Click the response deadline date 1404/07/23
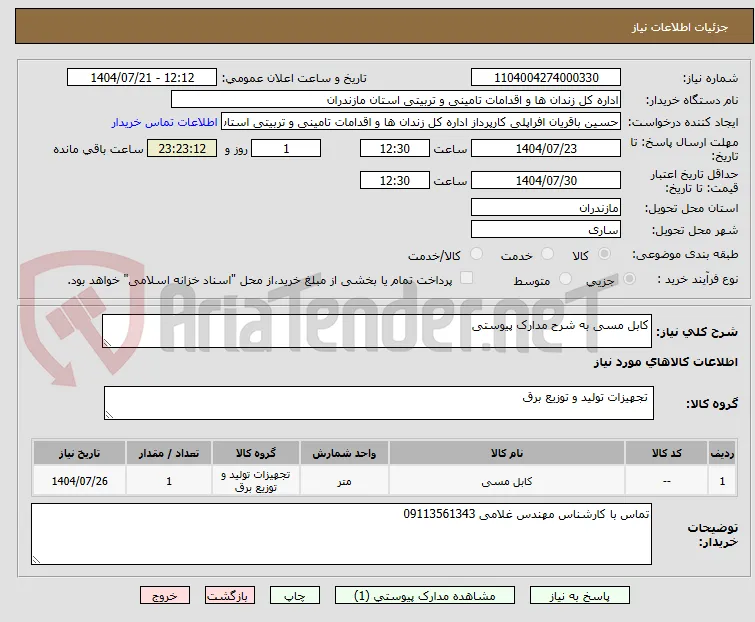 (546, 148)
